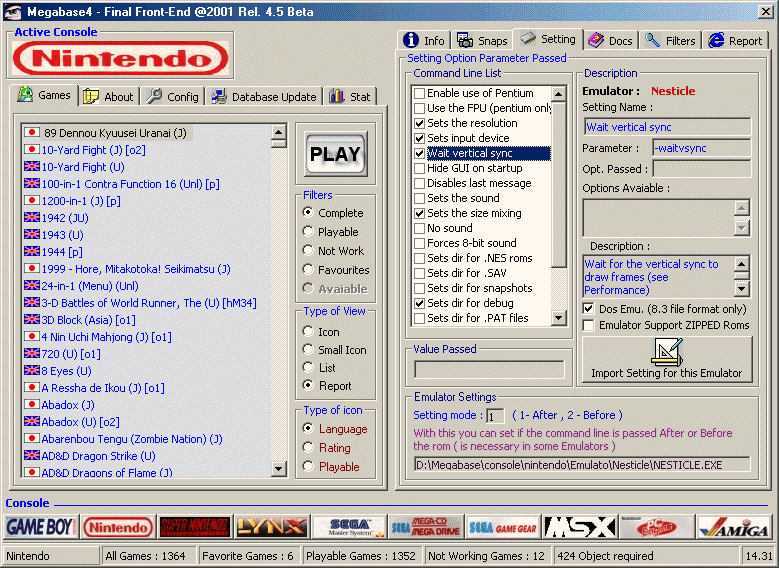Open the Stat tab
This screenshot has width=779, height=568.
click(x=350, y=96)
